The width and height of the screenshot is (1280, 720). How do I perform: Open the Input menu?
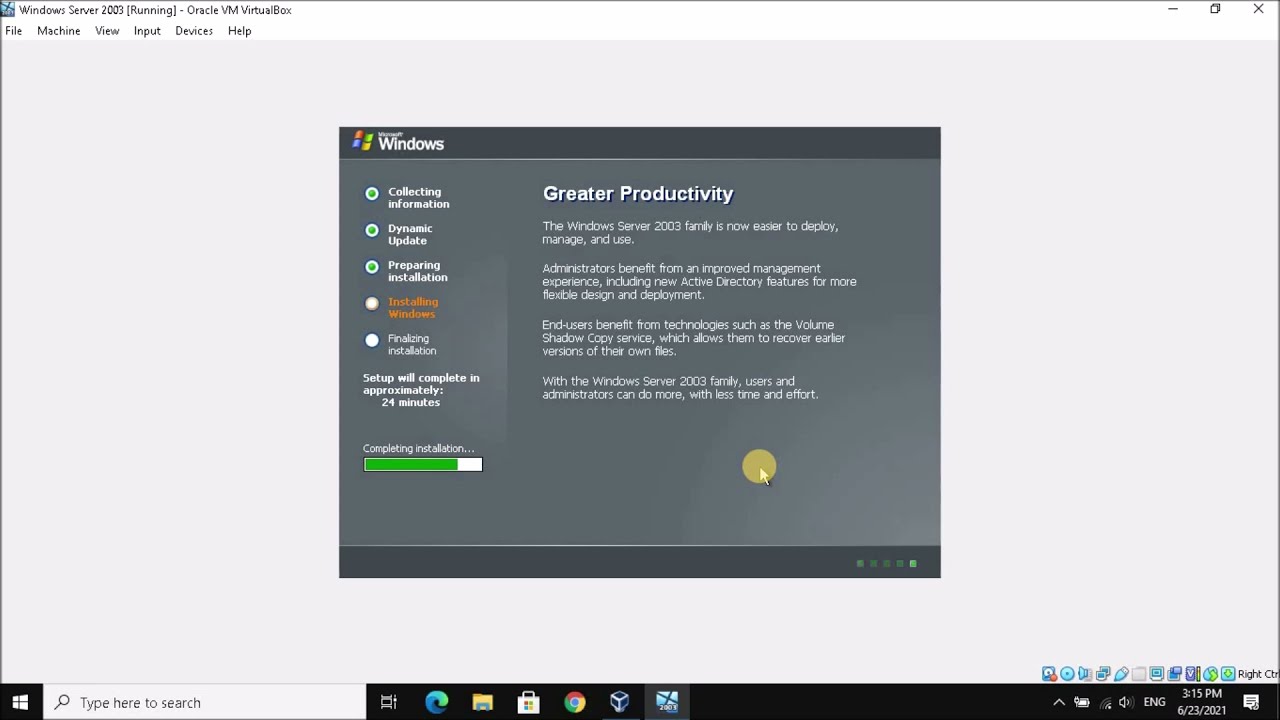(x=147, y=31)
